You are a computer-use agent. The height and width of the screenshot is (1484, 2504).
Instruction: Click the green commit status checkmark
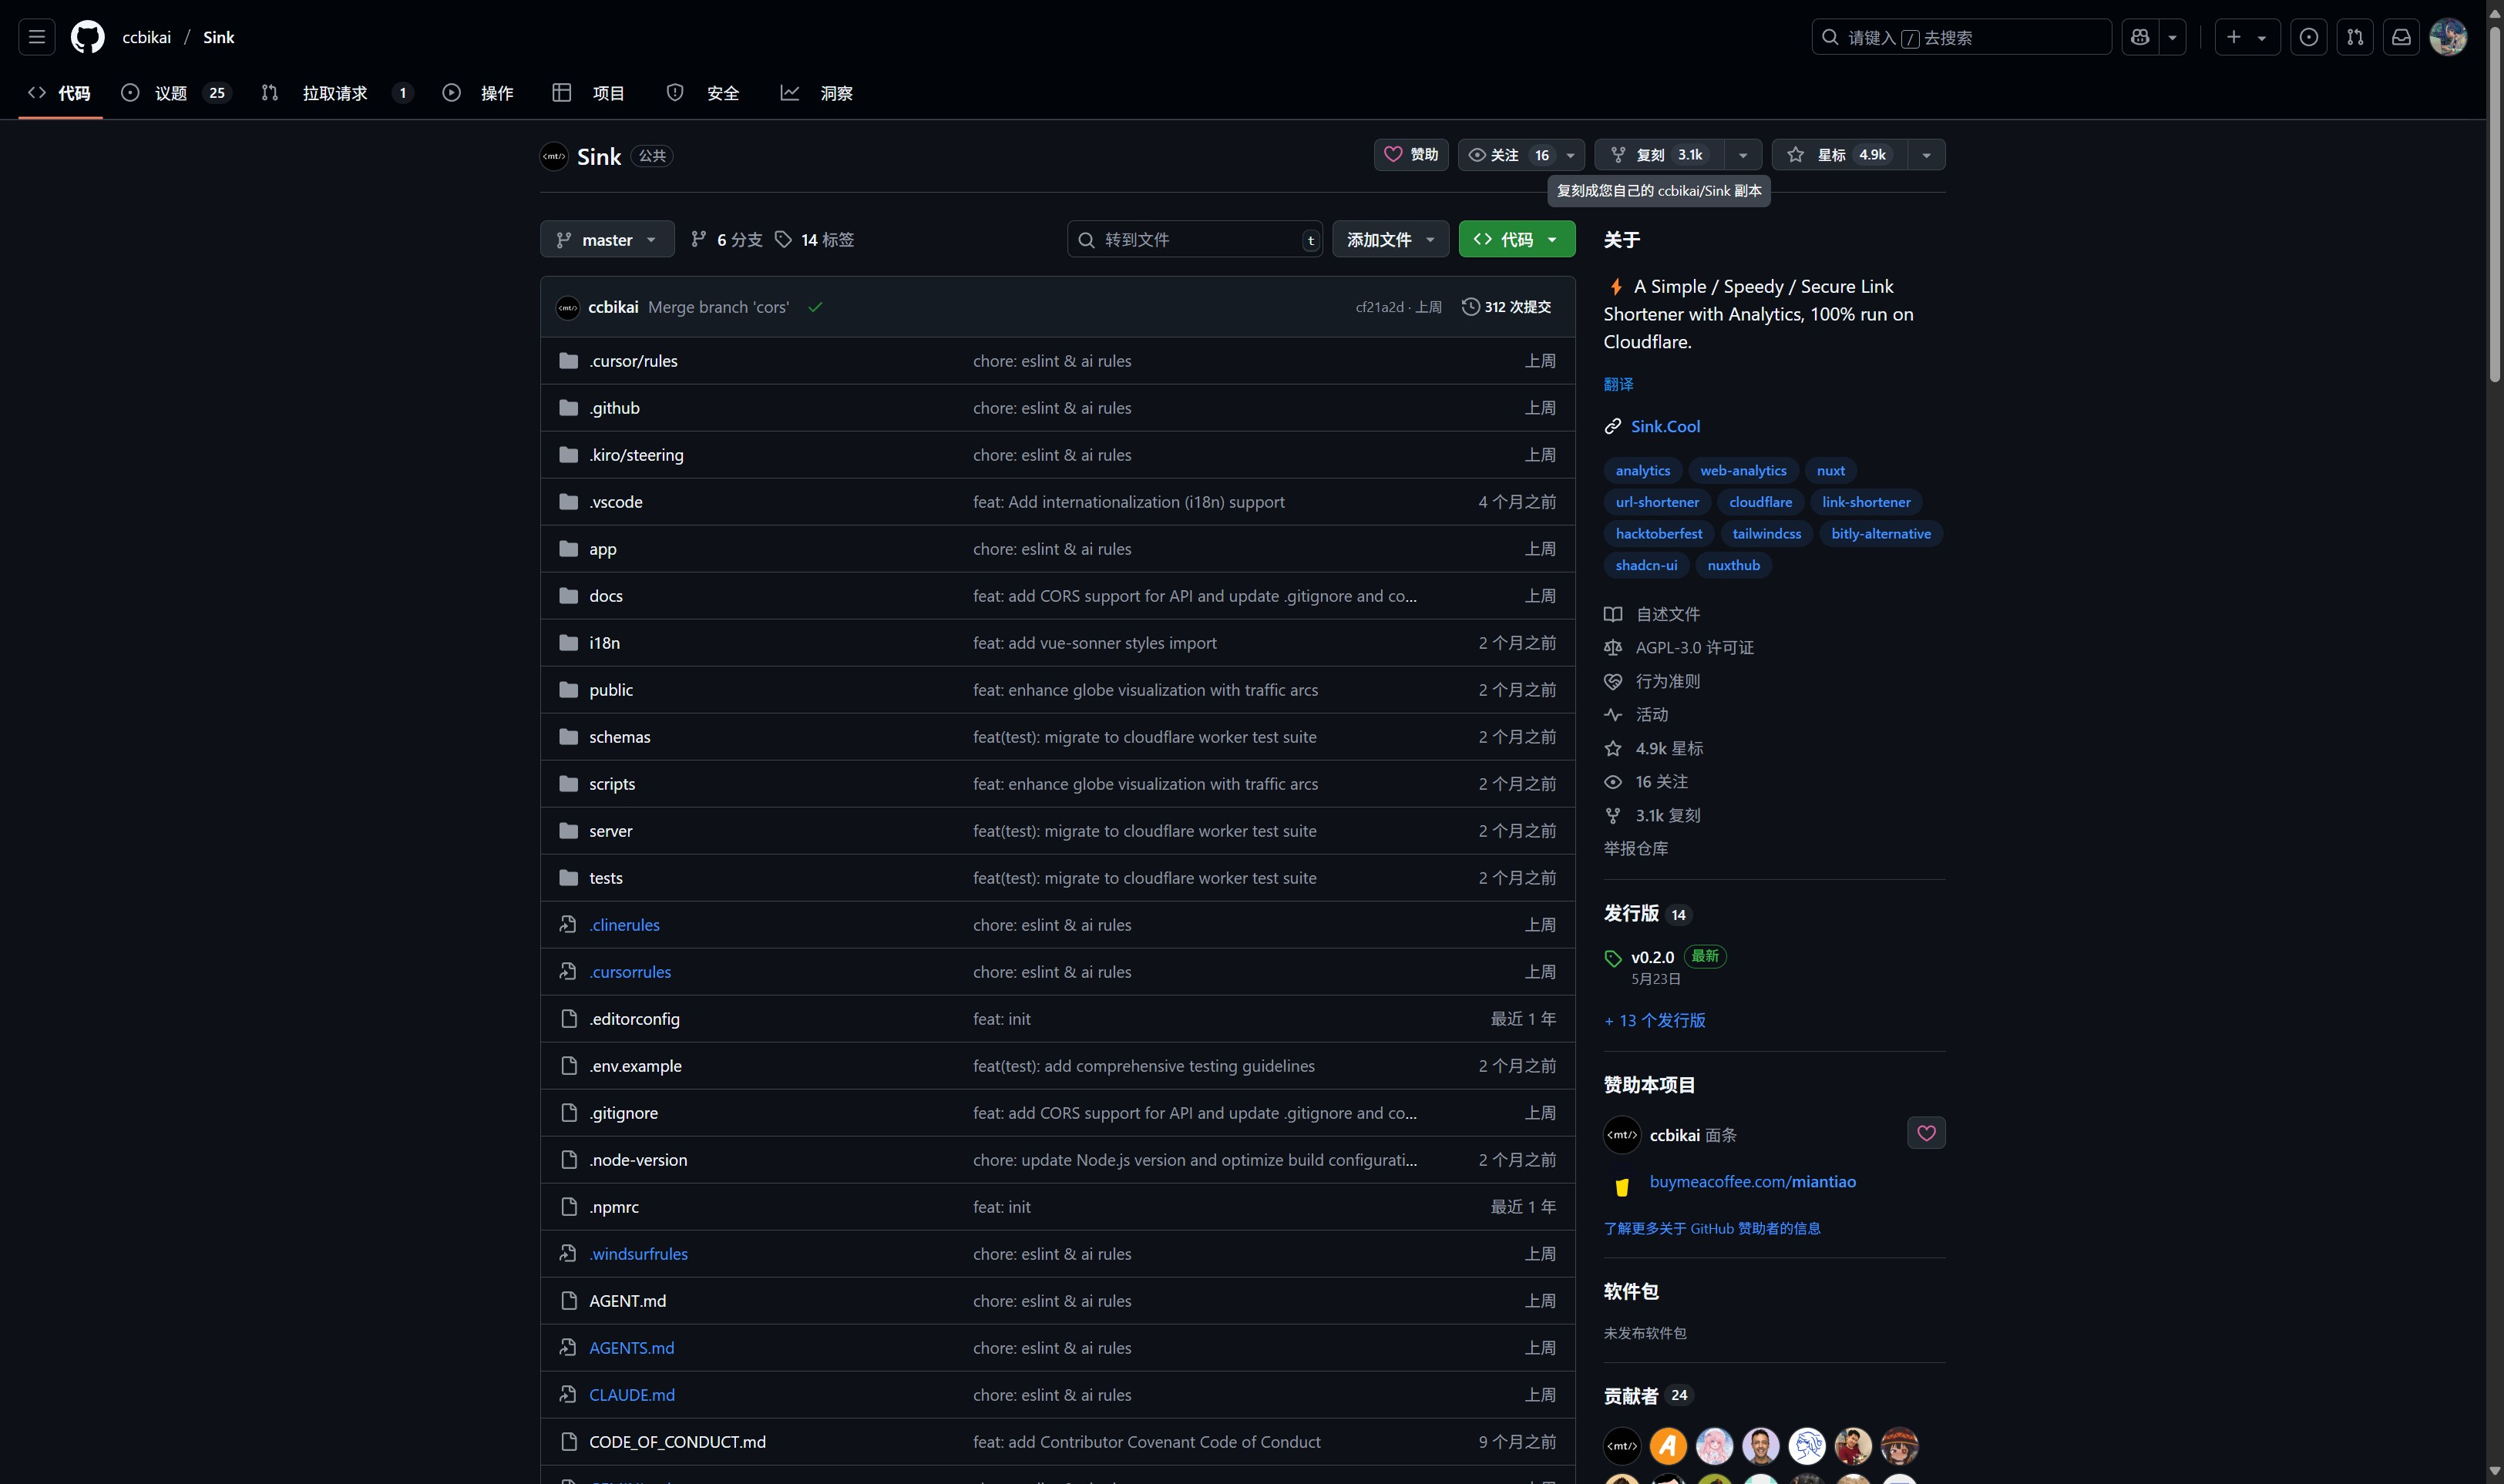(x=815, y=307)
